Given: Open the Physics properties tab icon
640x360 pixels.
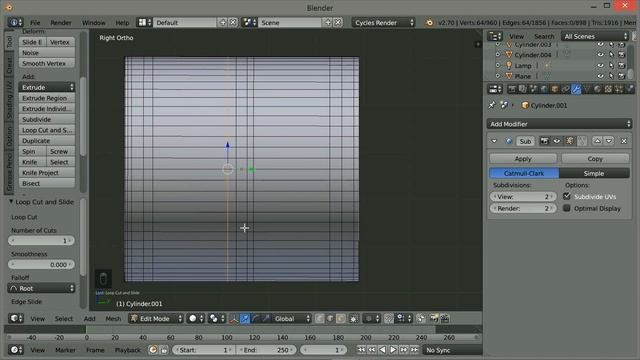Looking at the screenshot, I should [629, 89].
